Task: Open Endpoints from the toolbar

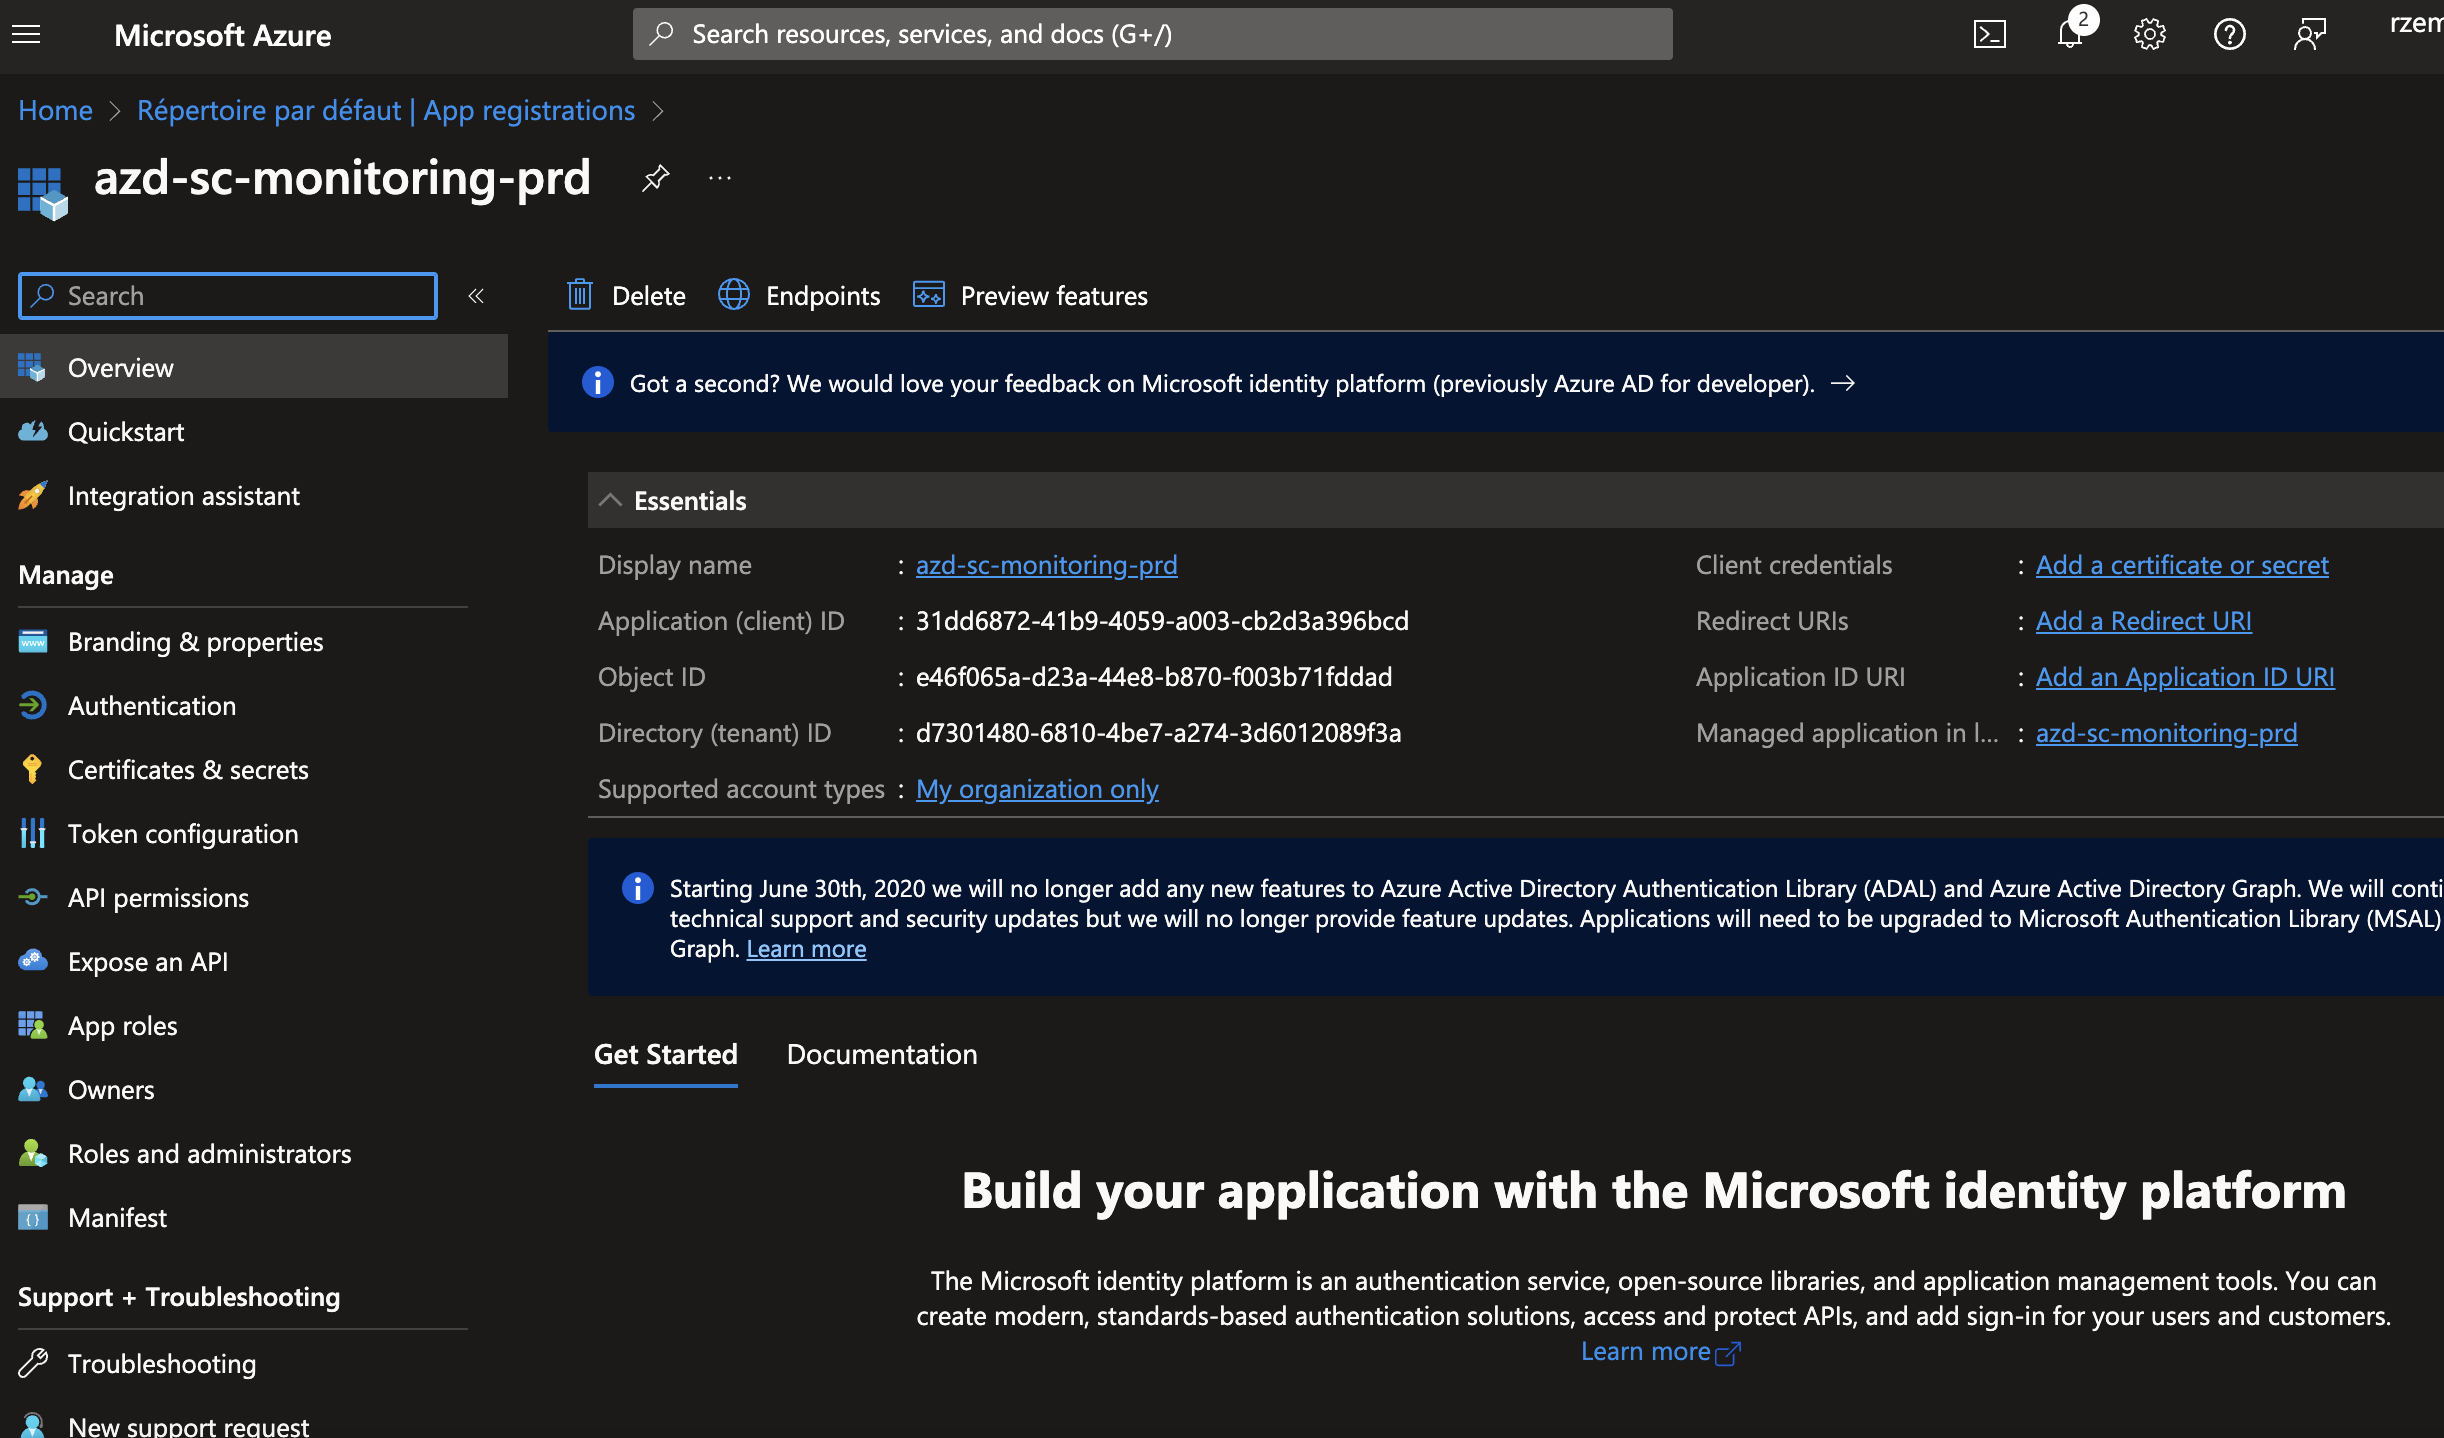Action: (799, 296)
